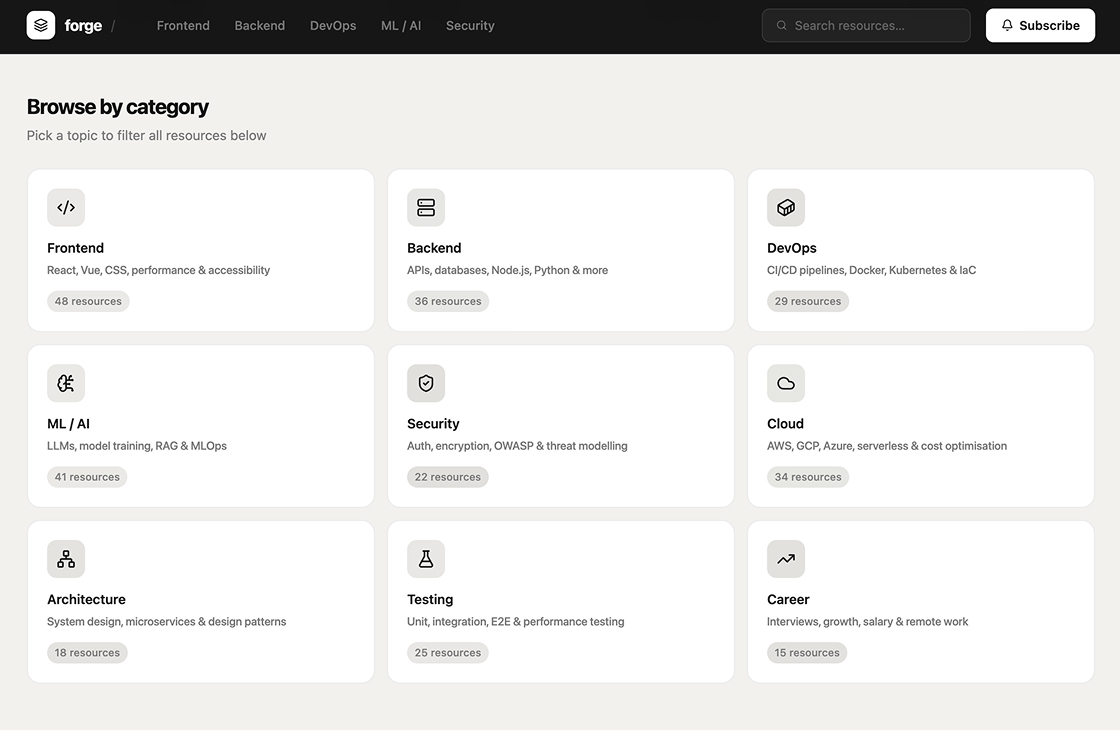
Task: Click the forge logo icon
Action: pyautogui.click(x=40, y=25)
